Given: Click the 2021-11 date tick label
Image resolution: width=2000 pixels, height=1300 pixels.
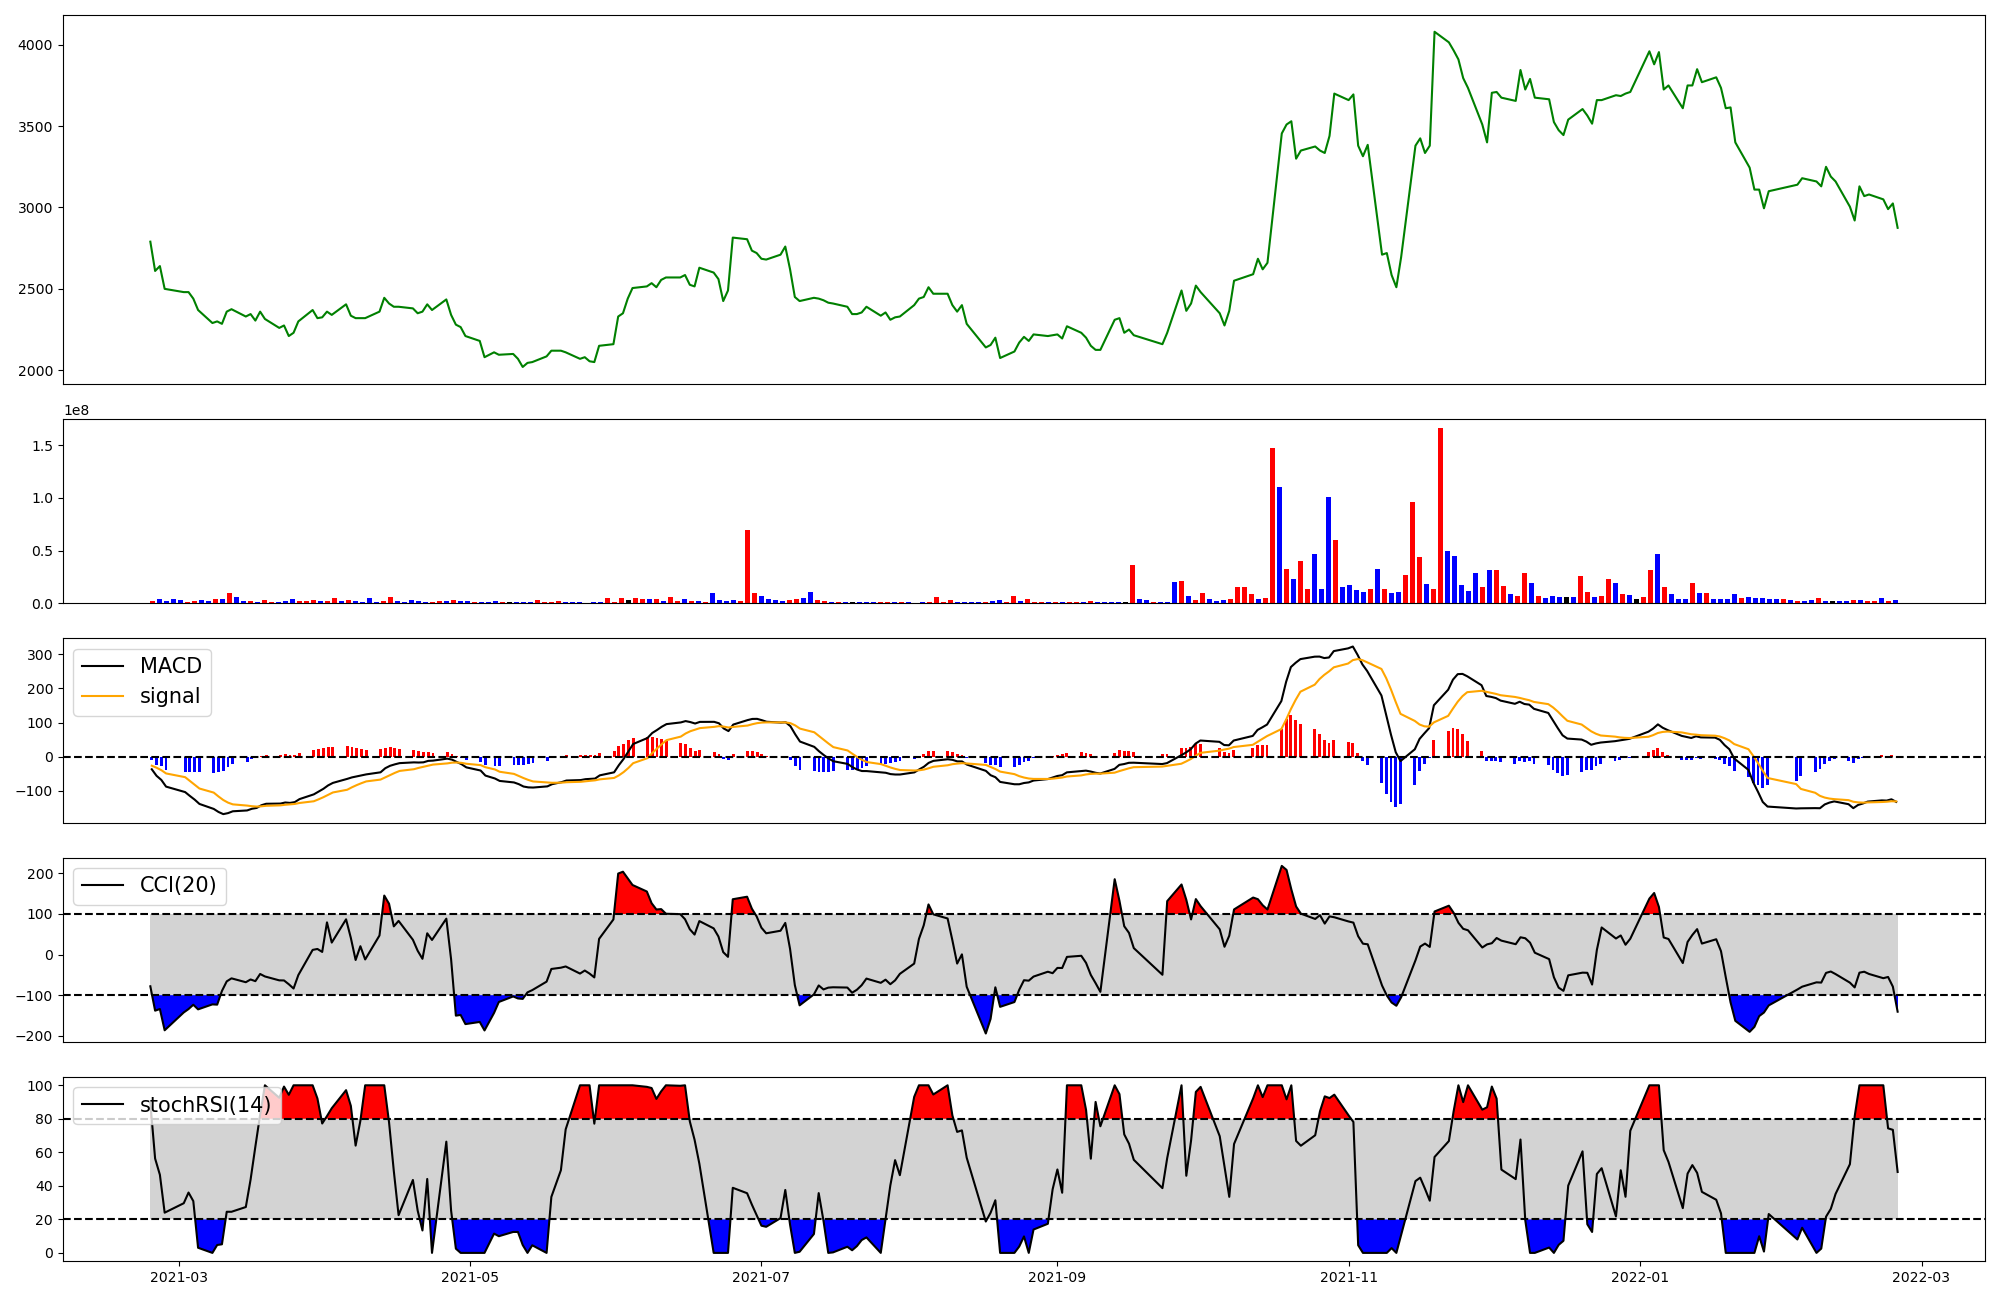Looking at the screenshot, I should click(1349, 1277).
